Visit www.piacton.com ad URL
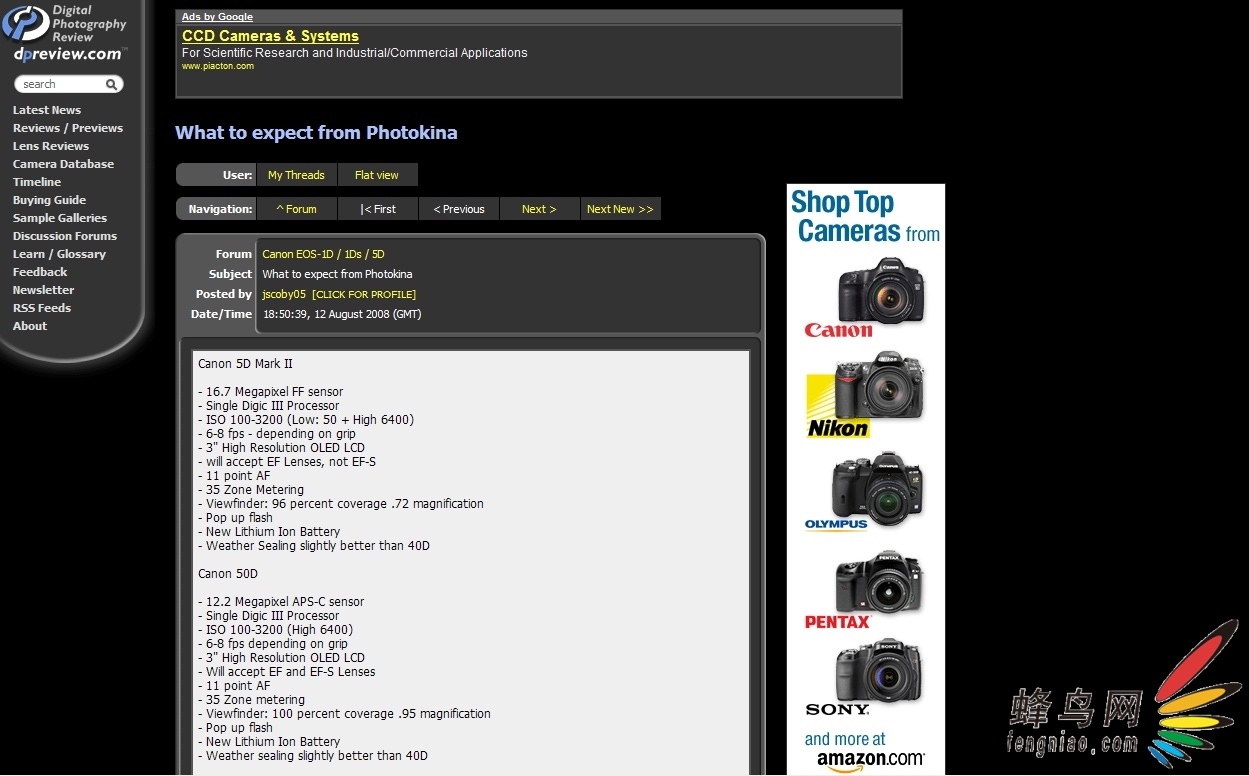Viewport: 1249px width, 776px height. pos(218,66)
